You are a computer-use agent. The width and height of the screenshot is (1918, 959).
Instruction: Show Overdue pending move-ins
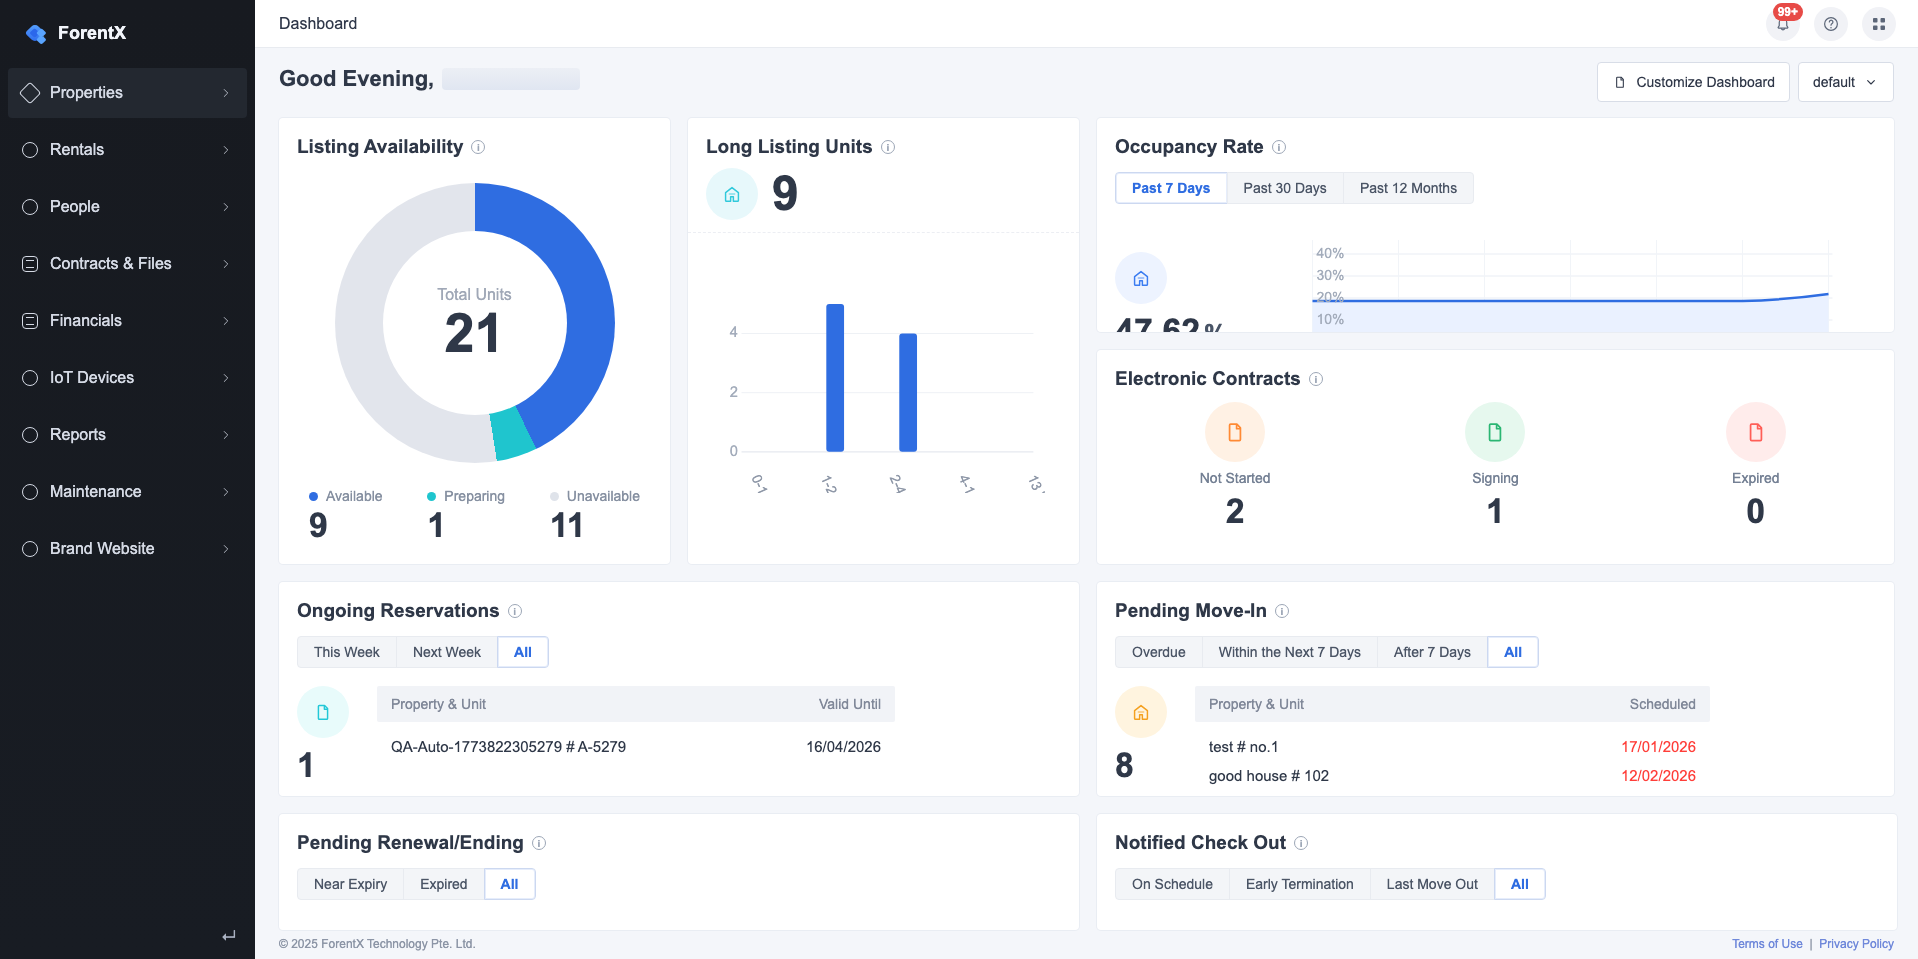1158,653
